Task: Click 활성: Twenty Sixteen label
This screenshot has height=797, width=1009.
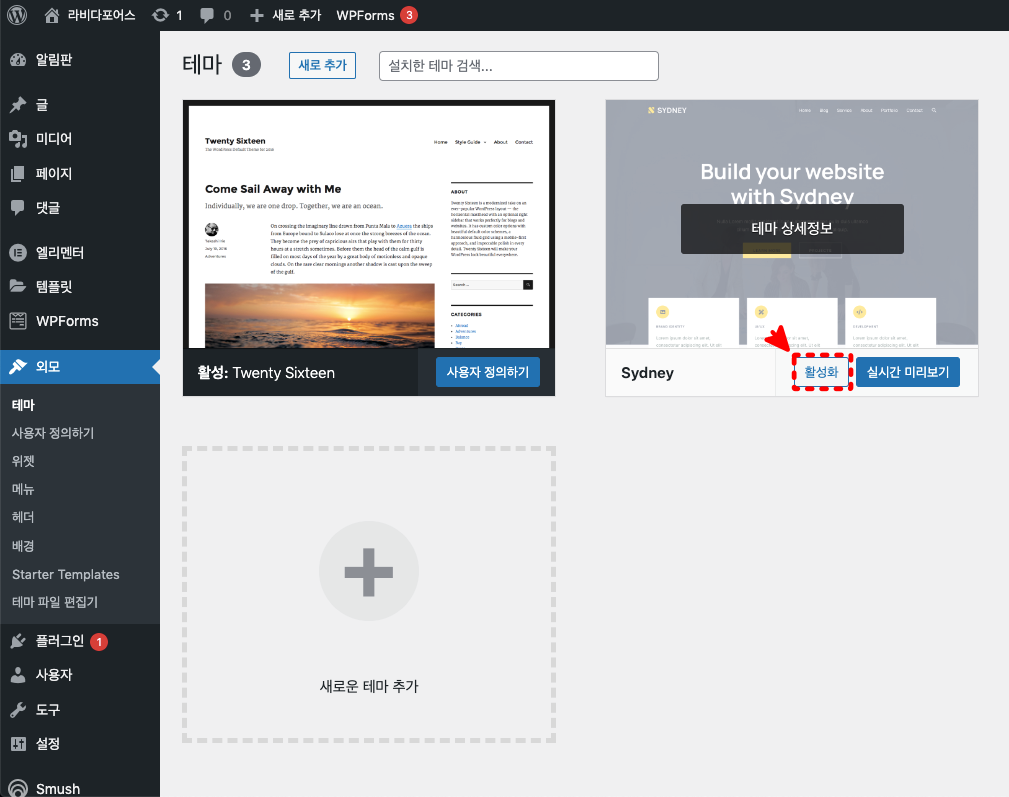Action: click(x=266, y=373)
